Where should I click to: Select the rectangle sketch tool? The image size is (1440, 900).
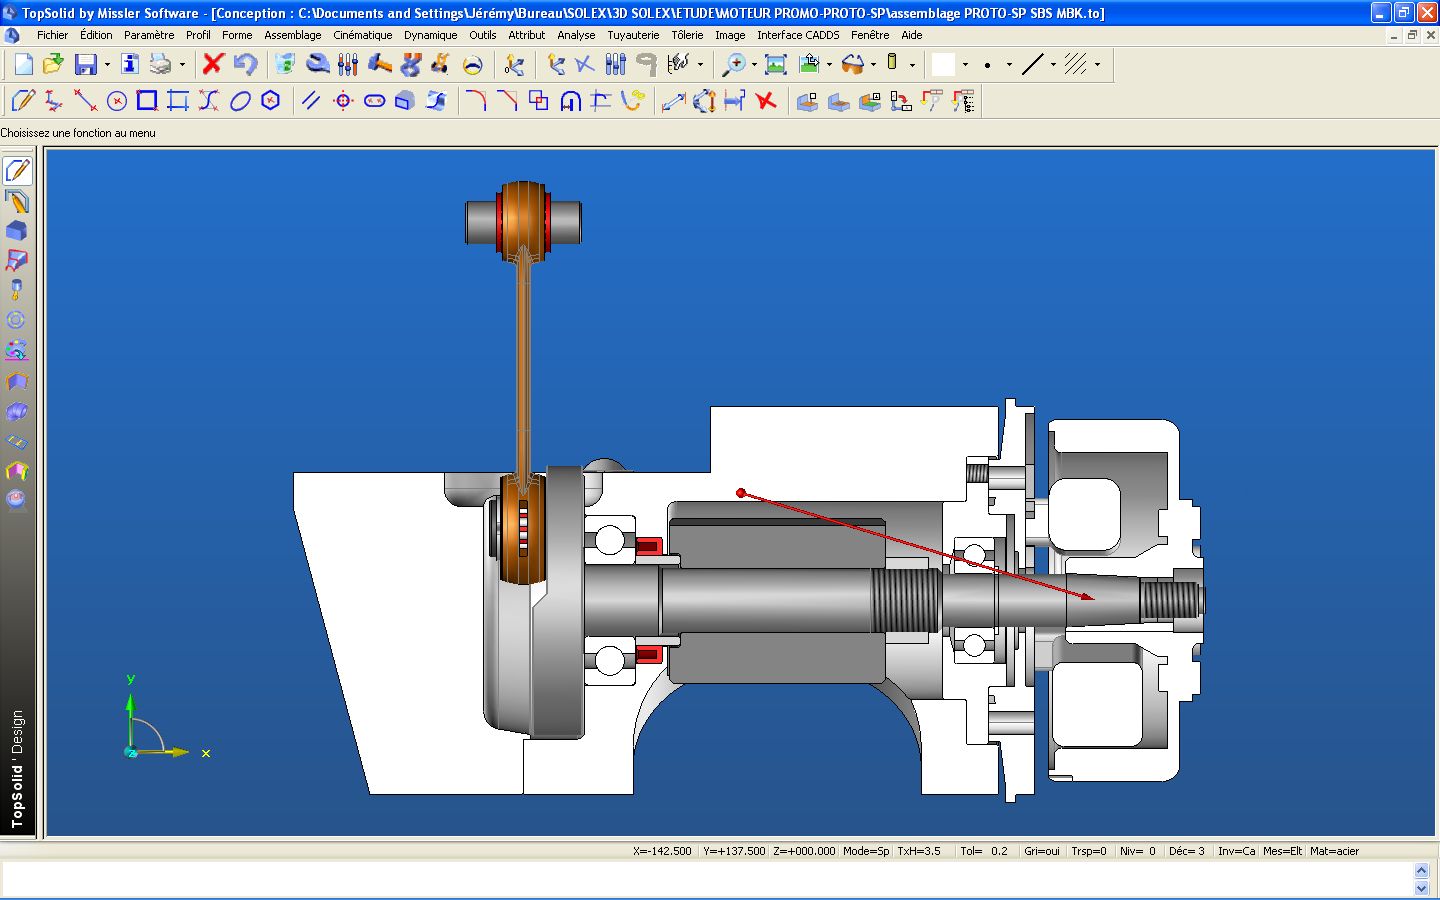[x=147, y=100]
